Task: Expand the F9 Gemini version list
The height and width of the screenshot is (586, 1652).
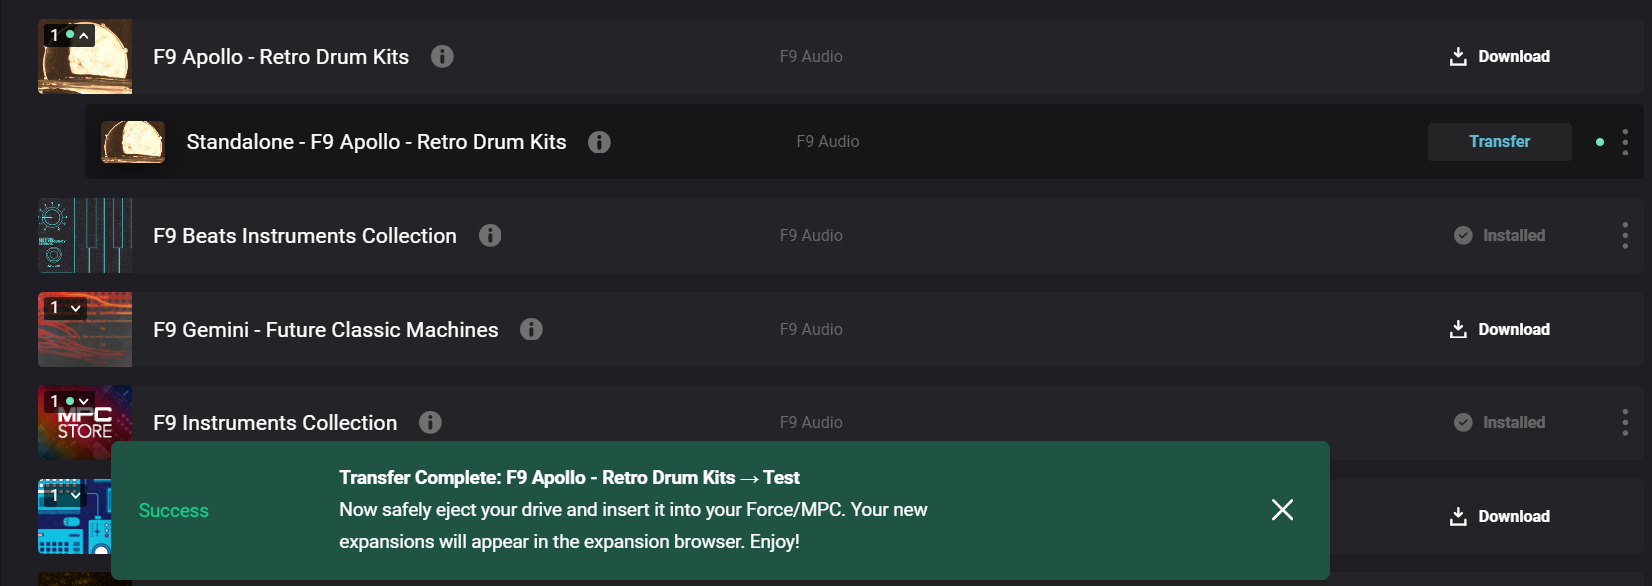Action: pyautogui.click(x=75, y=308)
